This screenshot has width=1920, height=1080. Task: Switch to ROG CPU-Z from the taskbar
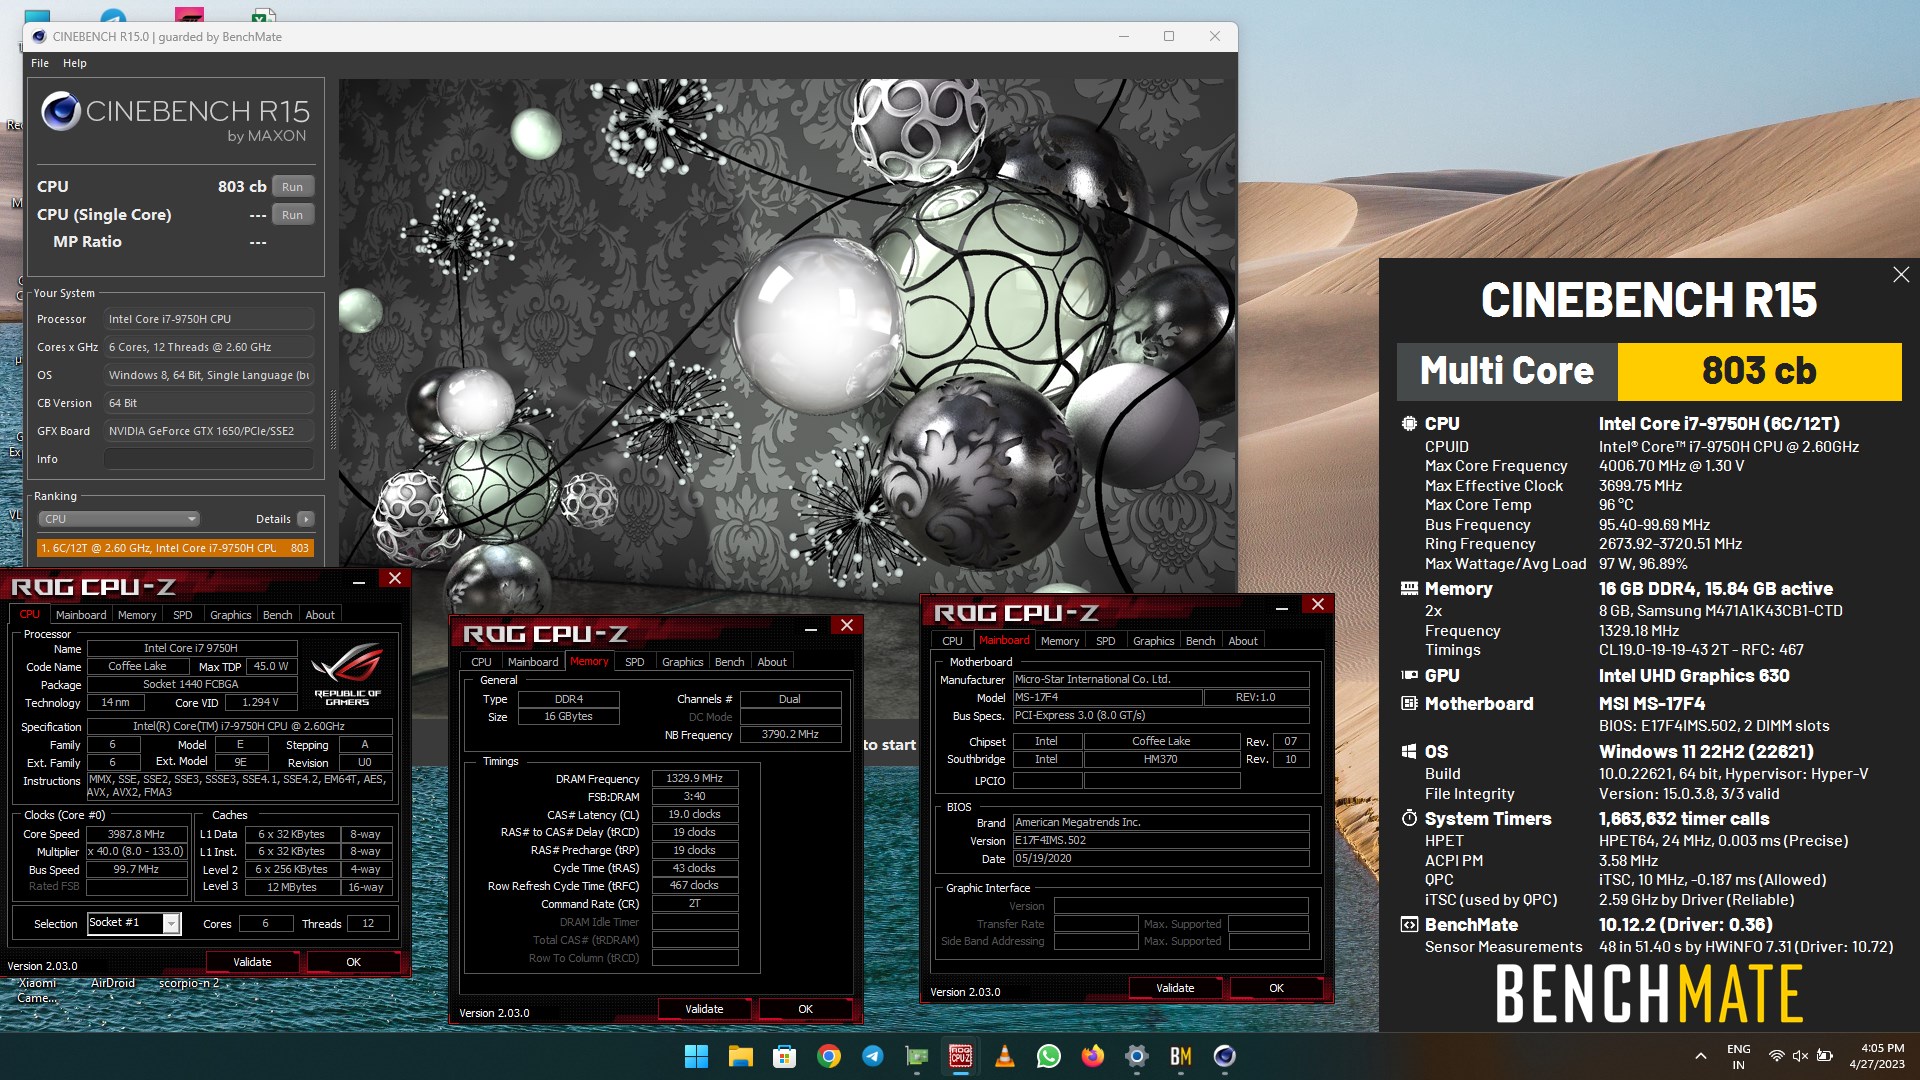960,1056
